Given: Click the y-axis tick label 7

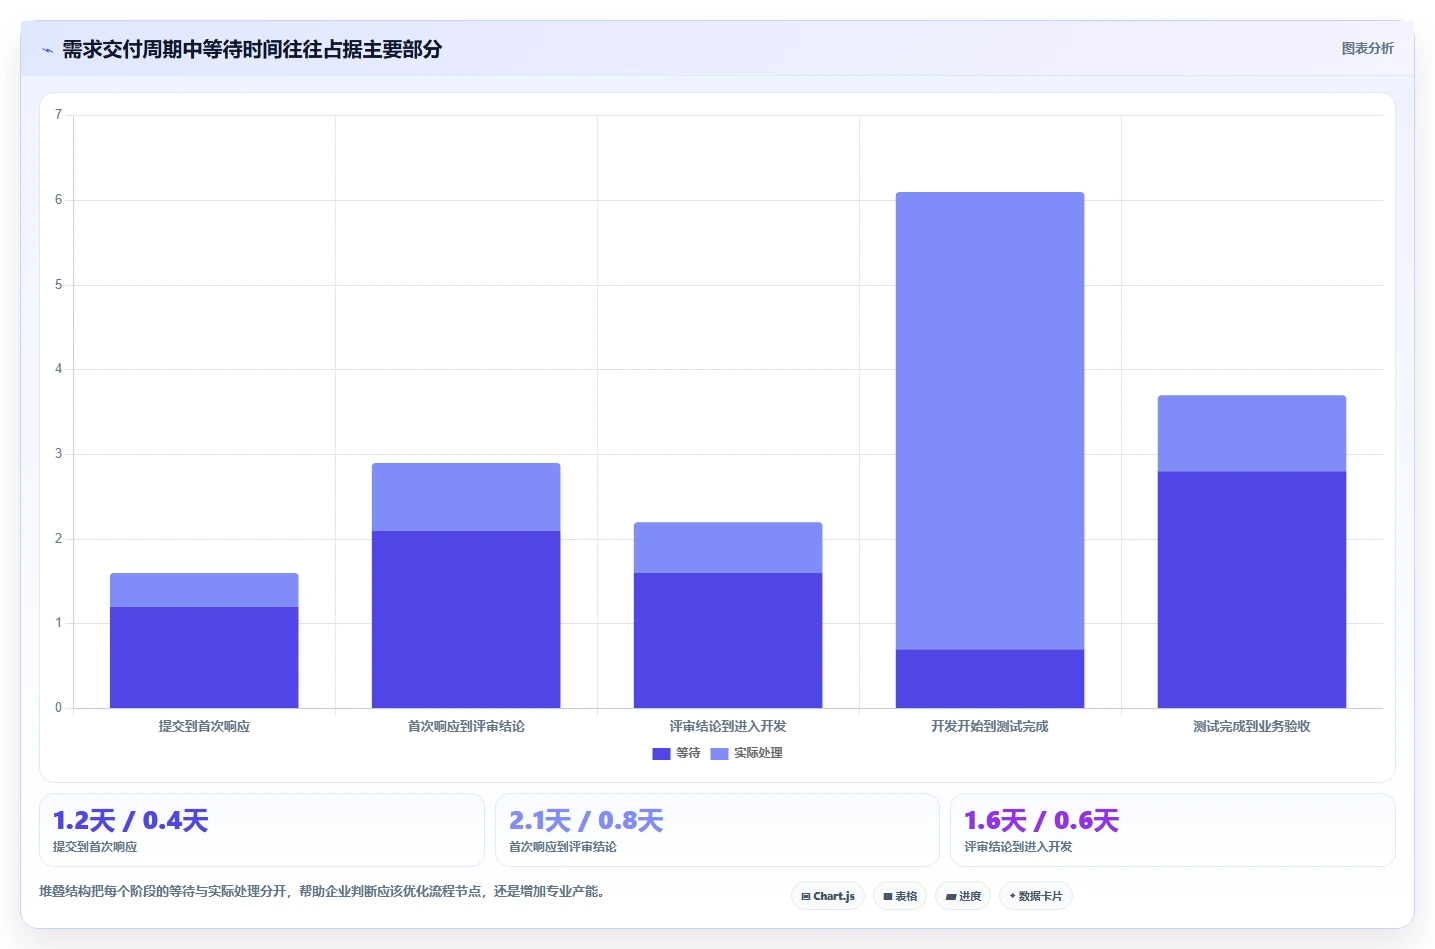Looking at the screenshot, I should point(58,115).
